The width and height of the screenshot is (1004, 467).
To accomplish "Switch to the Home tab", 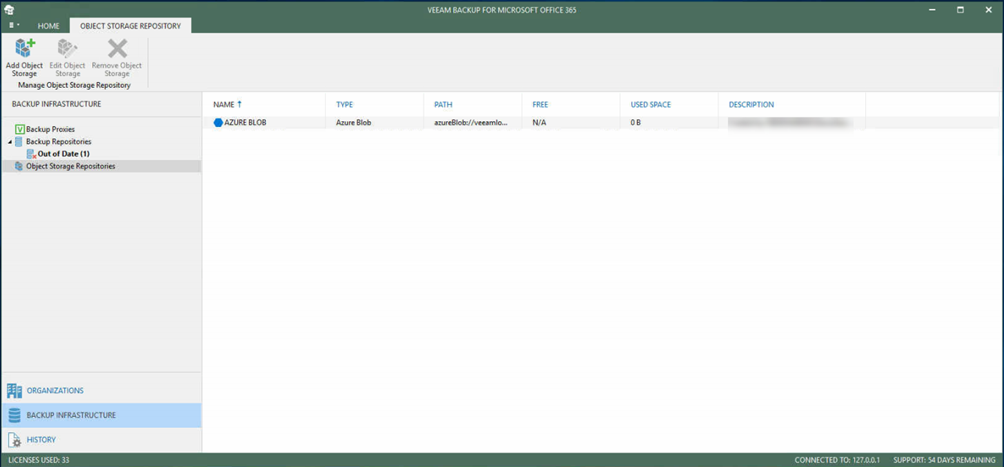I will (49, 26).
